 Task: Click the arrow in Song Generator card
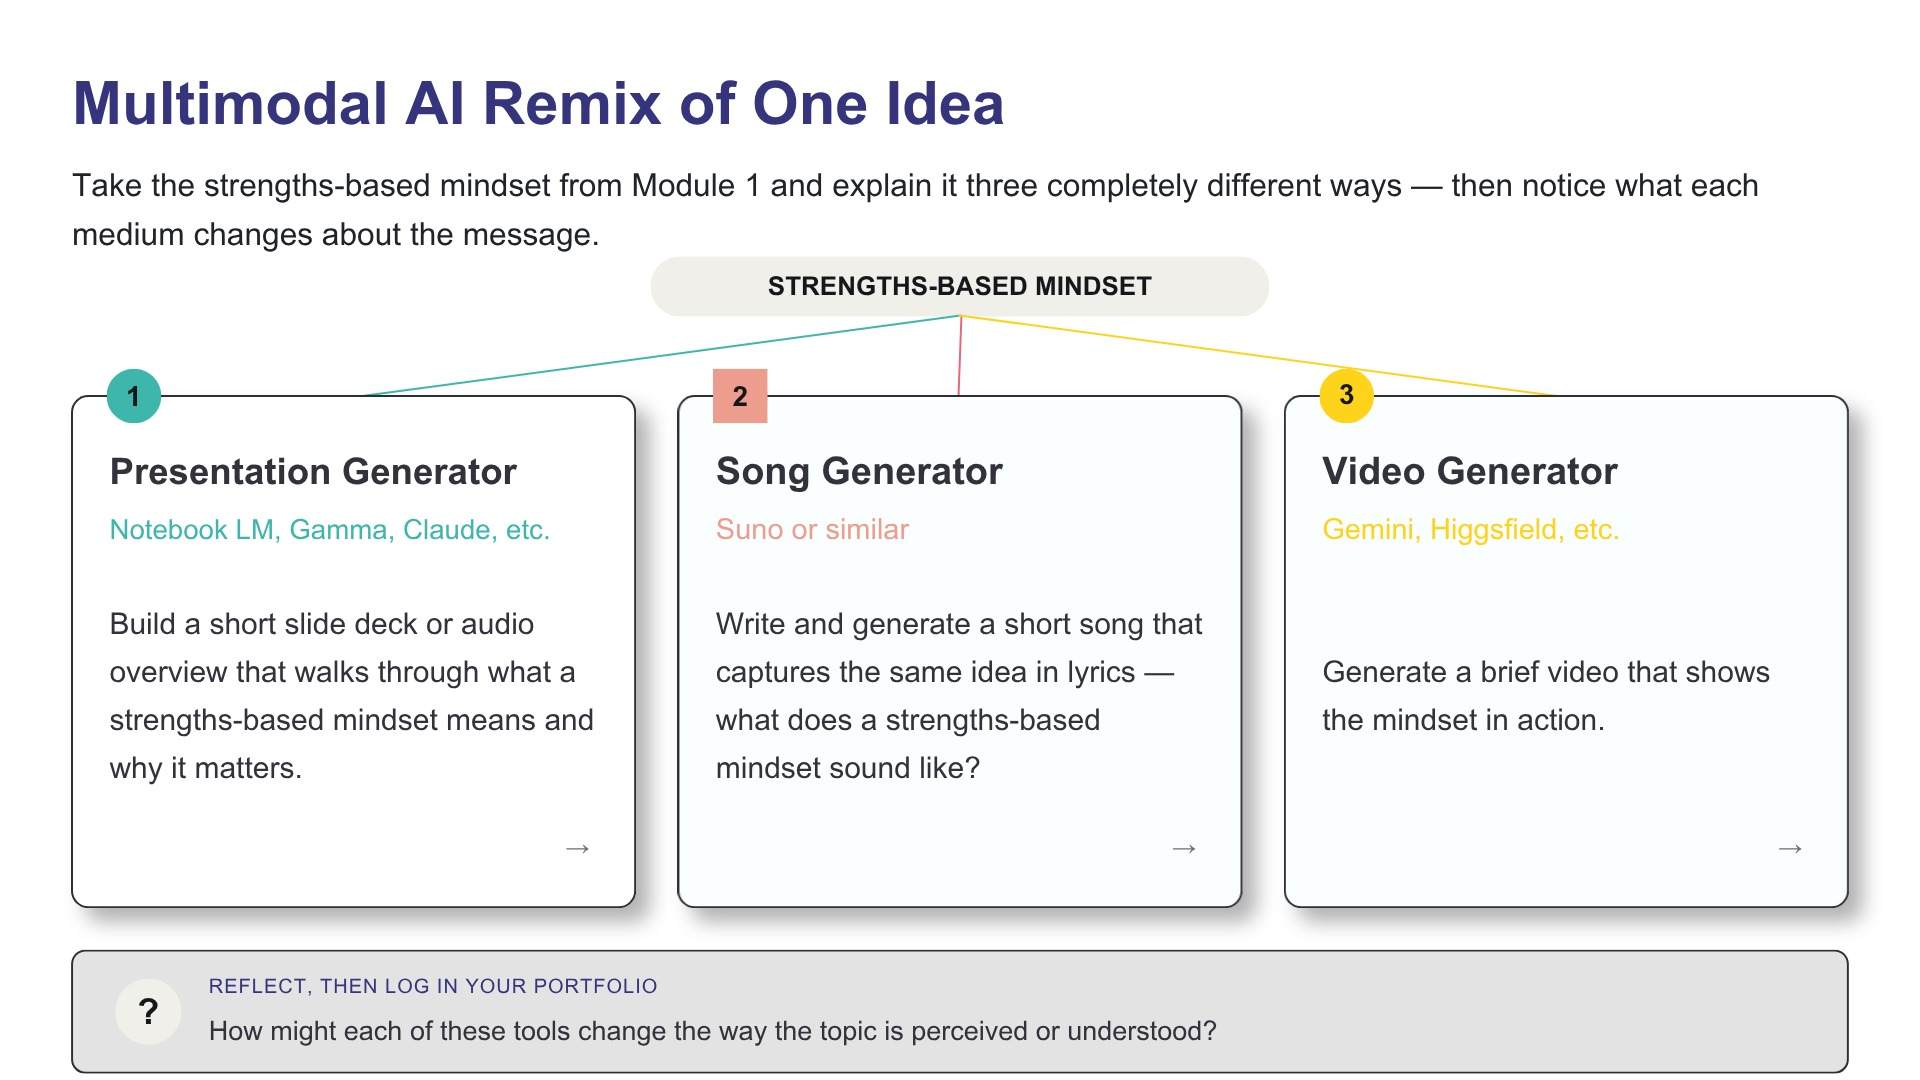1184,849
